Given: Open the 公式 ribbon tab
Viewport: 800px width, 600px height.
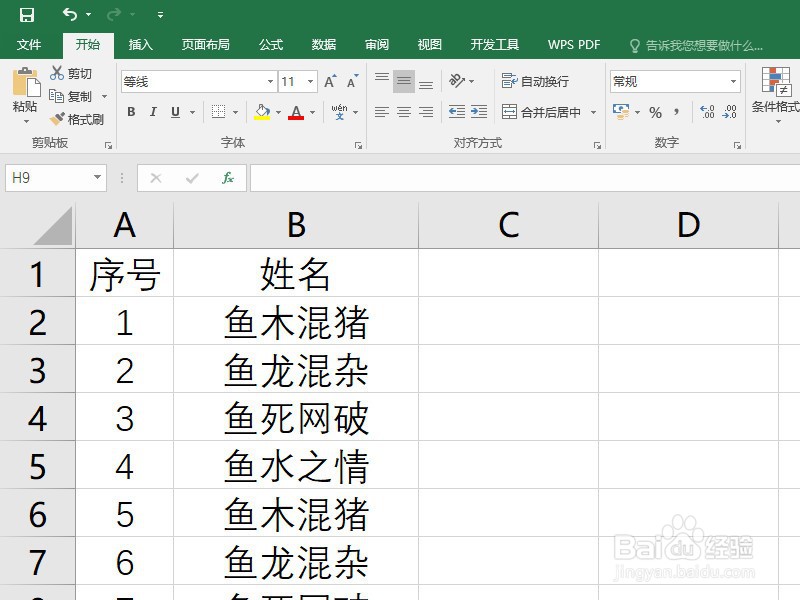Looking at the screenshot, I should [270, 44].
